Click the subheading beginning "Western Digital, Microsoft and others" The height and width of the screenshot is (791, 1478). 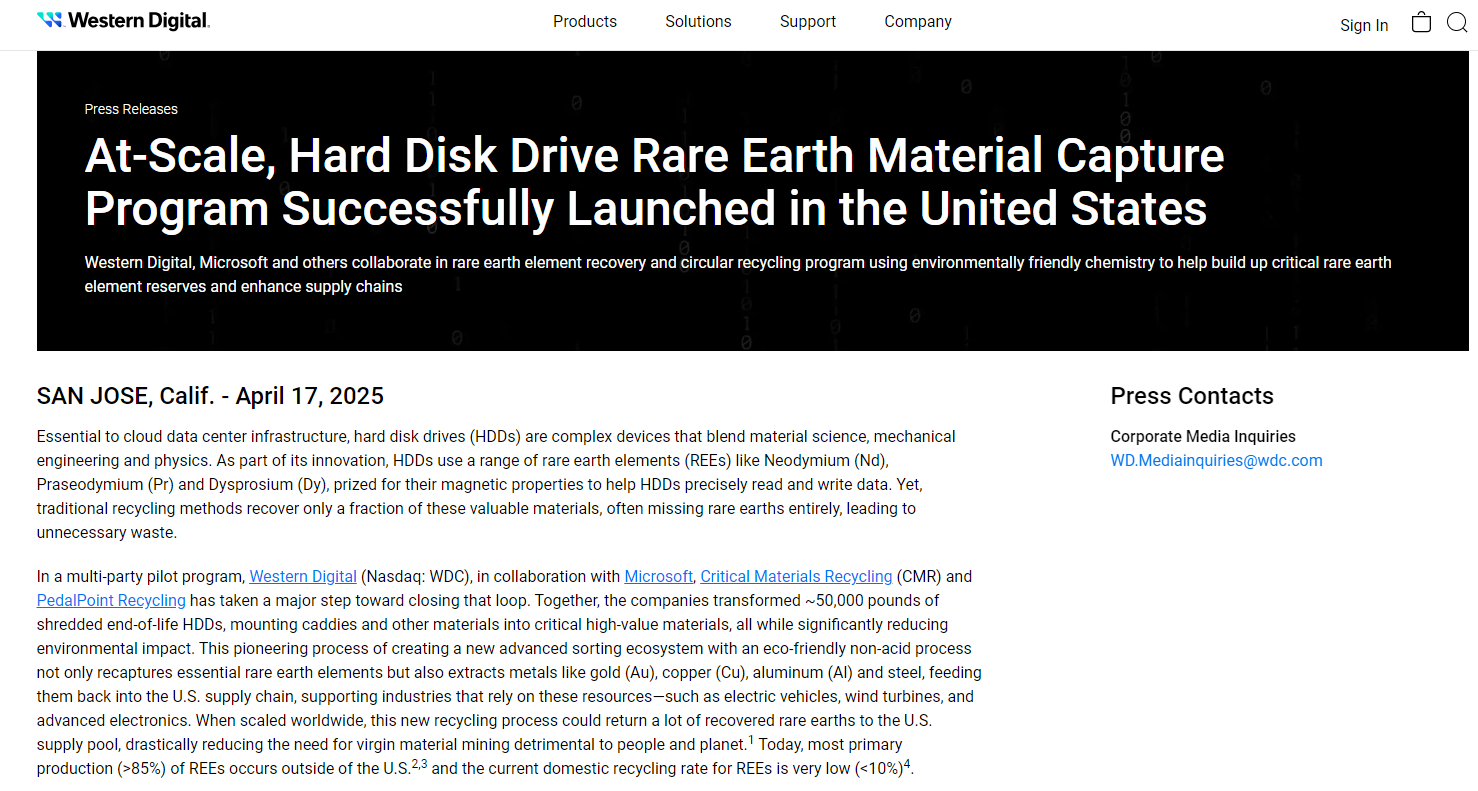(738, 275)
